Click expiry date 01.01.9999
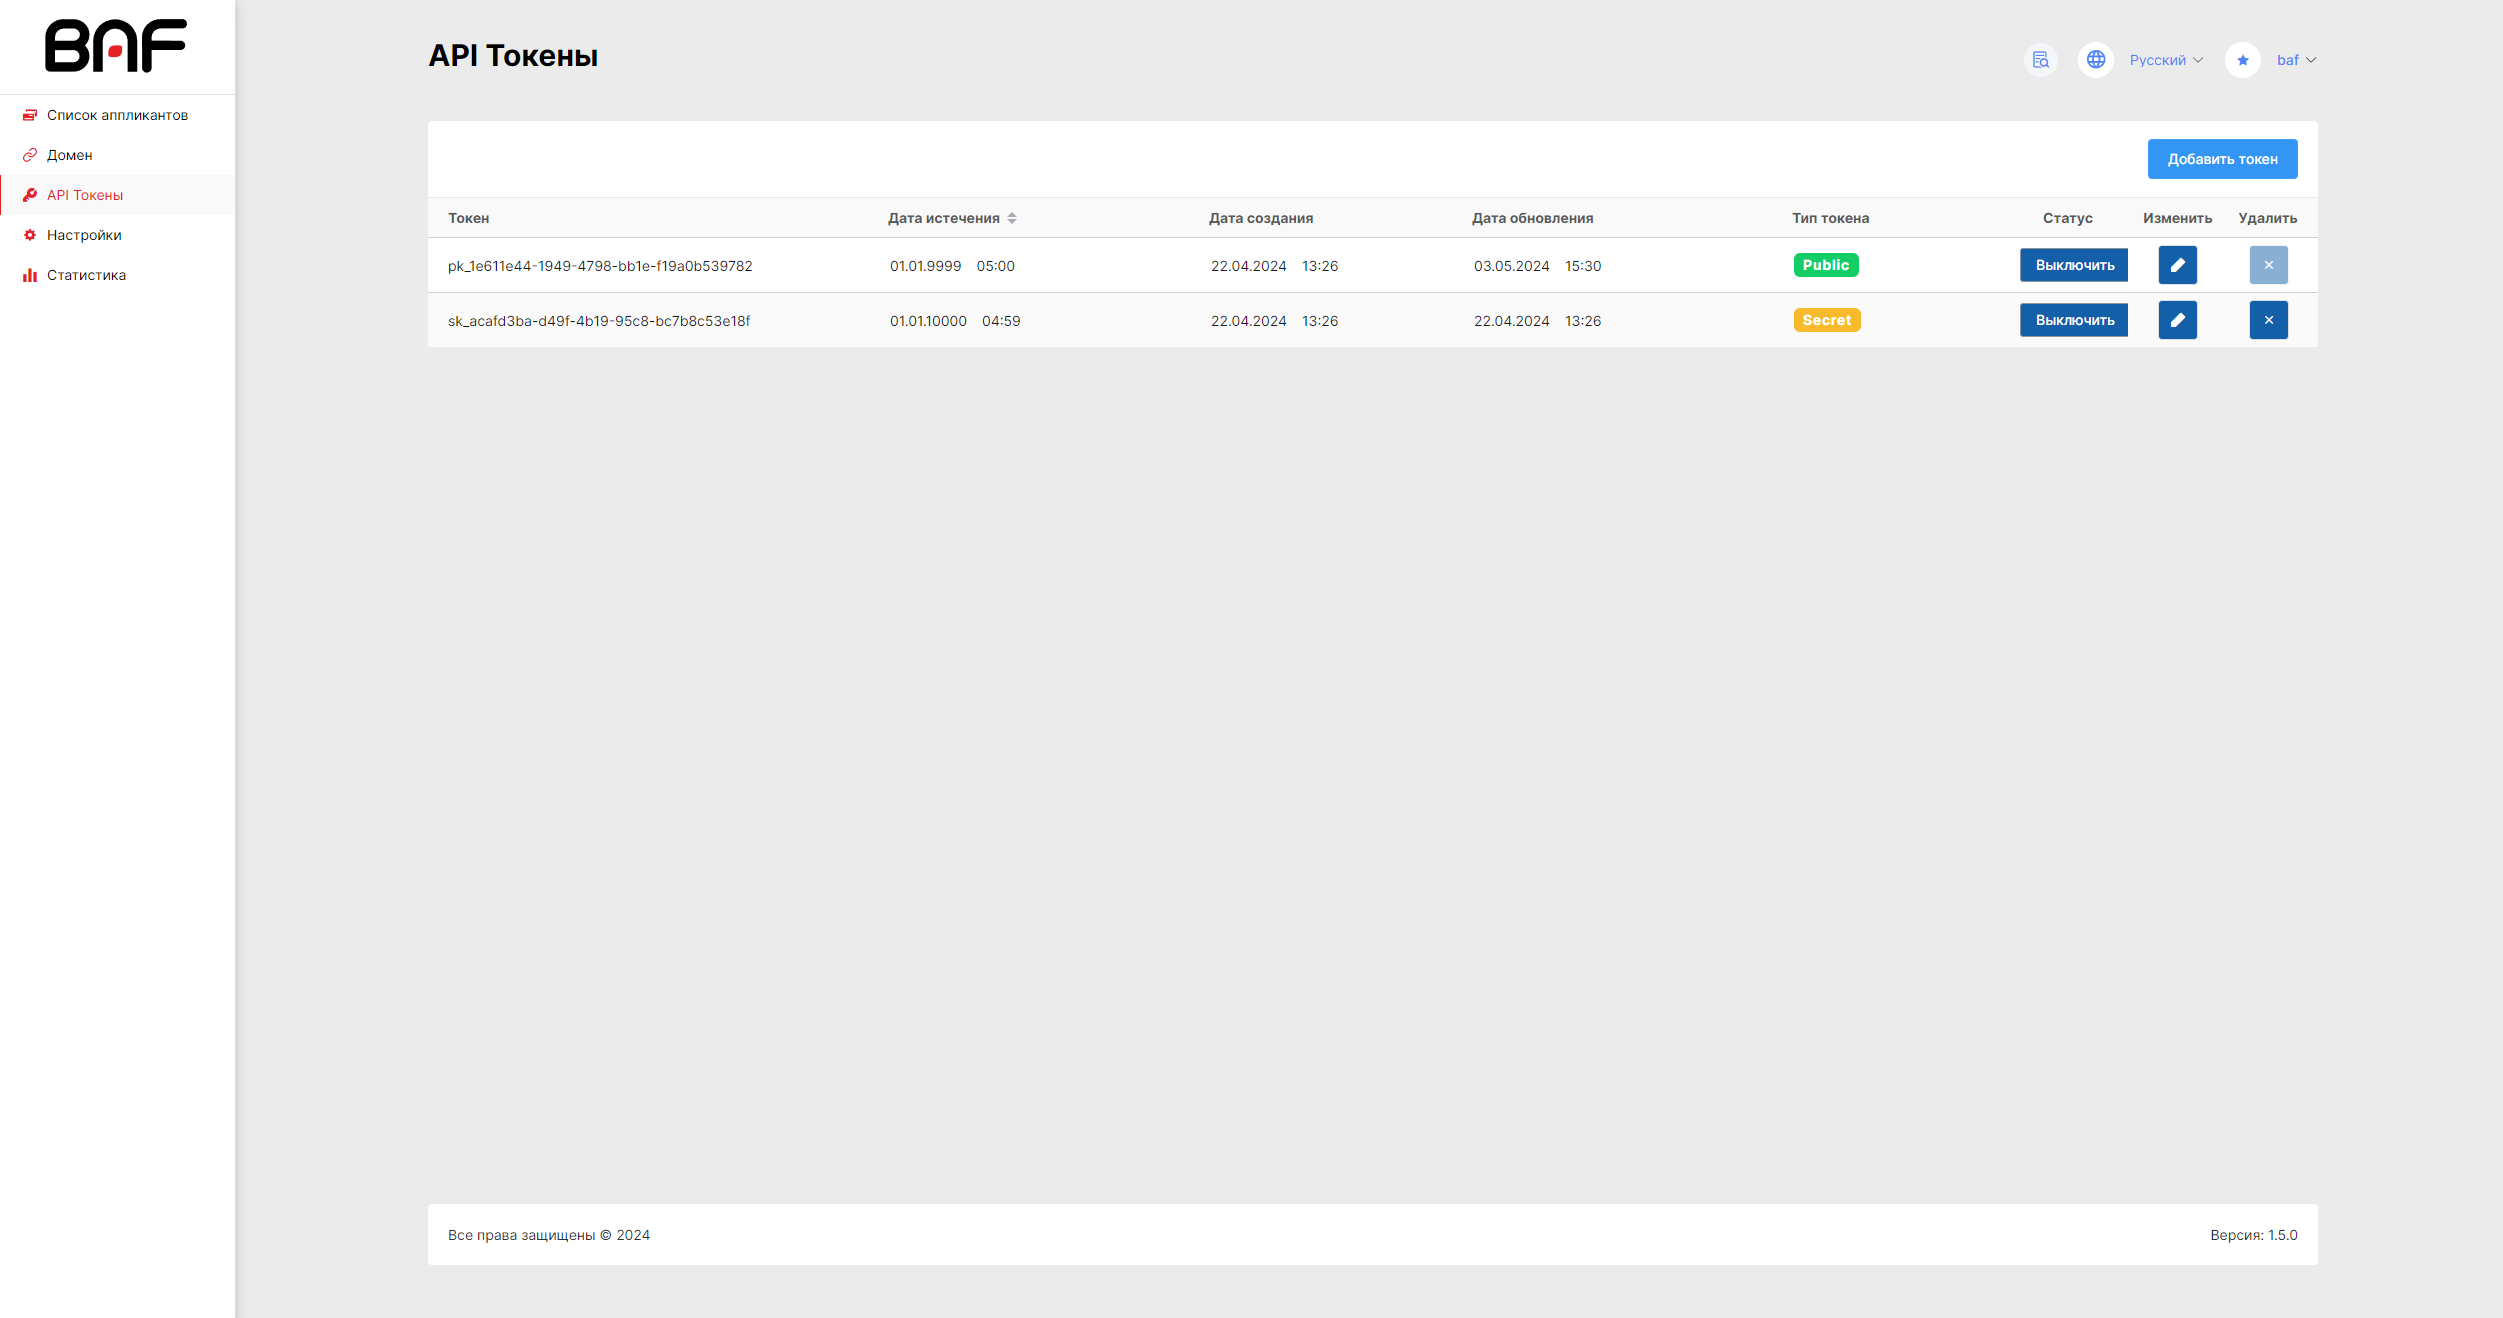 [x=925, y=266]
